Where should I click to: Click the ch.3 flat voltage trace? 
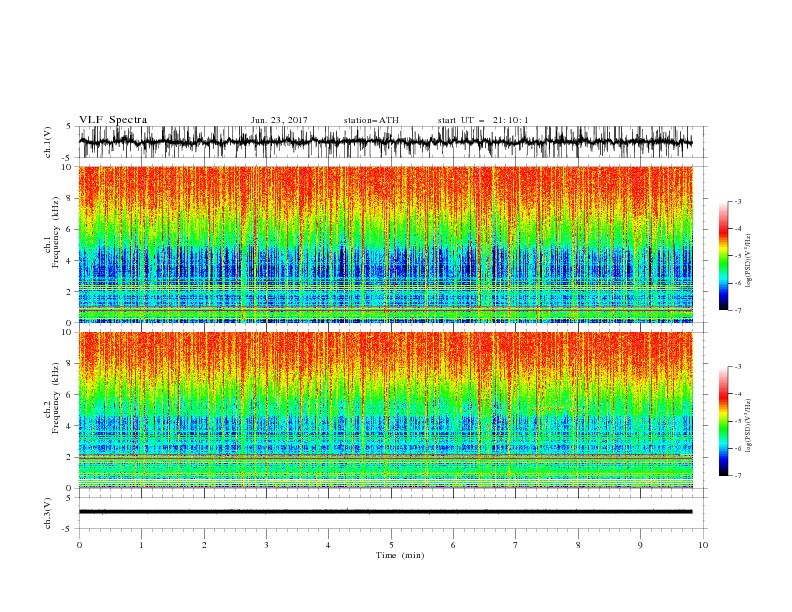pos(385,512)
